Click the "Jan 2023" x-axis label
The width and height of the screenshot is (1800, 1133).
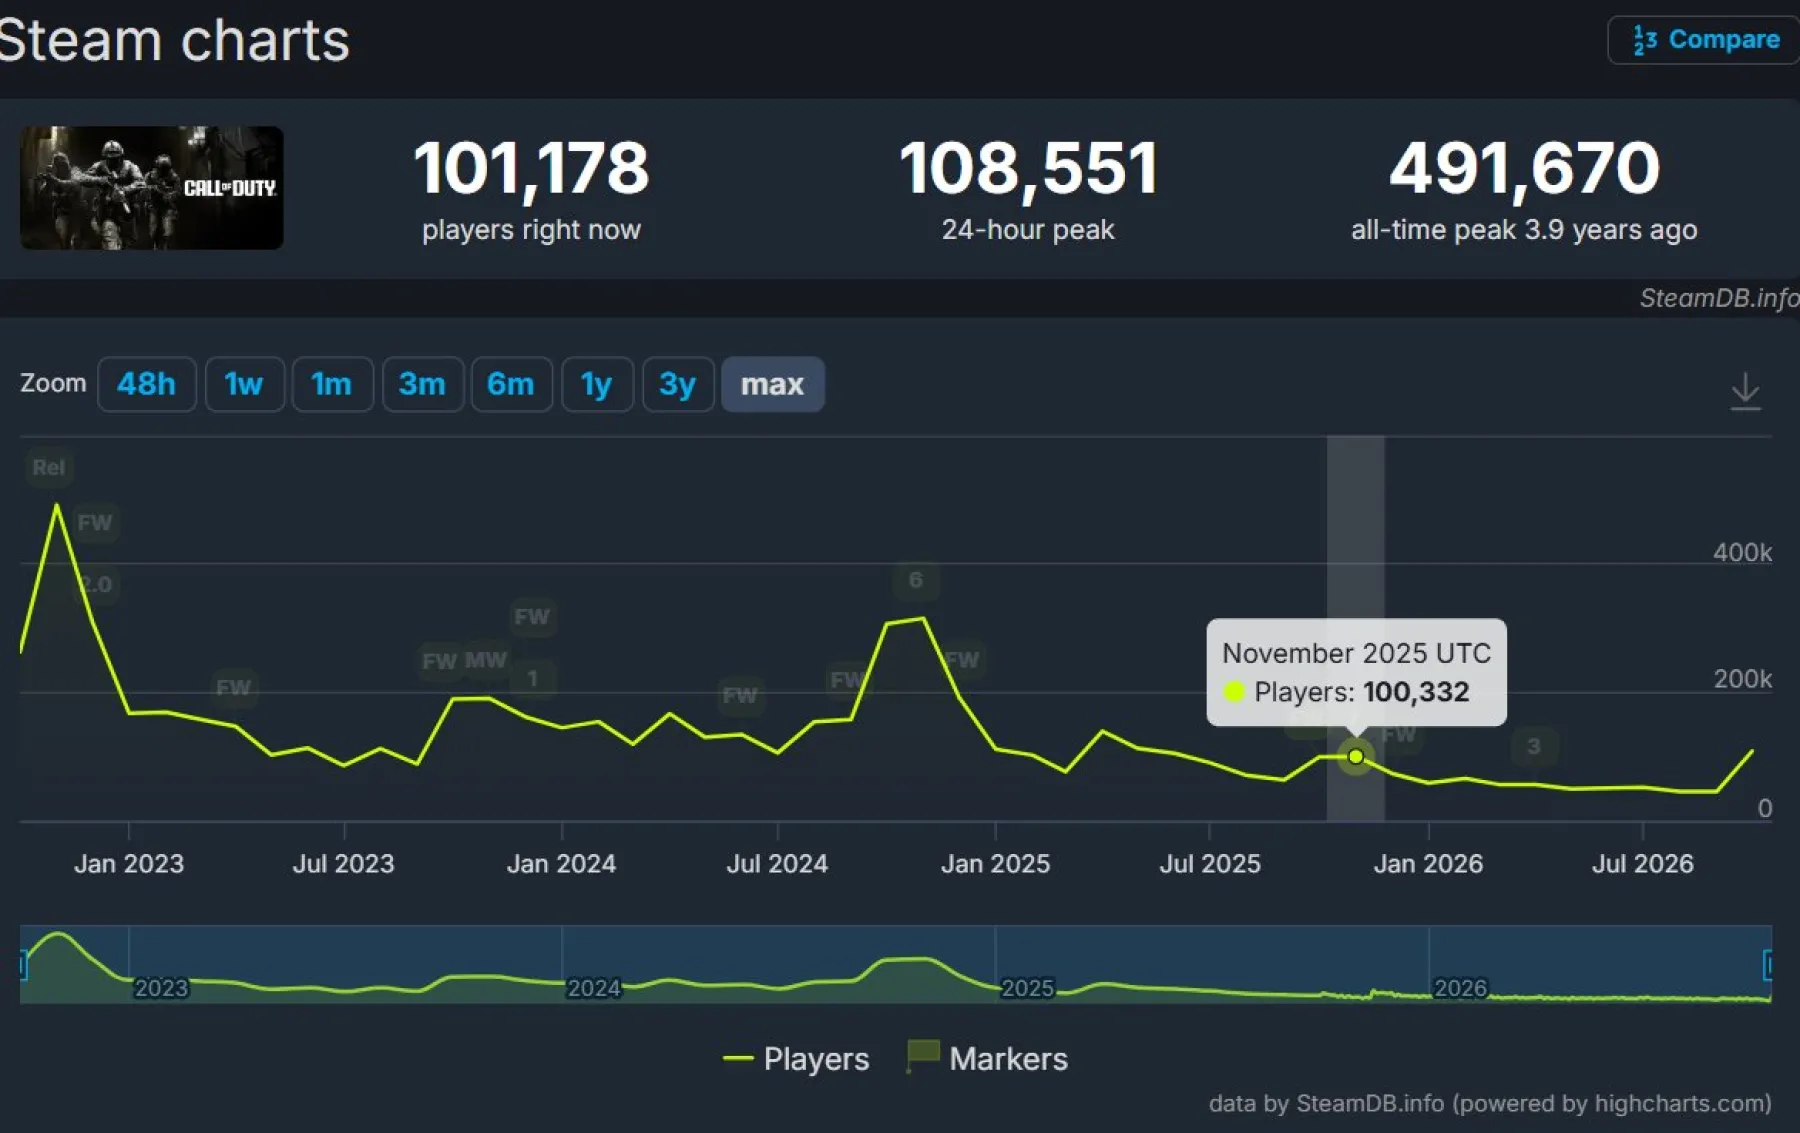pyautogui.click(x=129, y=864)
